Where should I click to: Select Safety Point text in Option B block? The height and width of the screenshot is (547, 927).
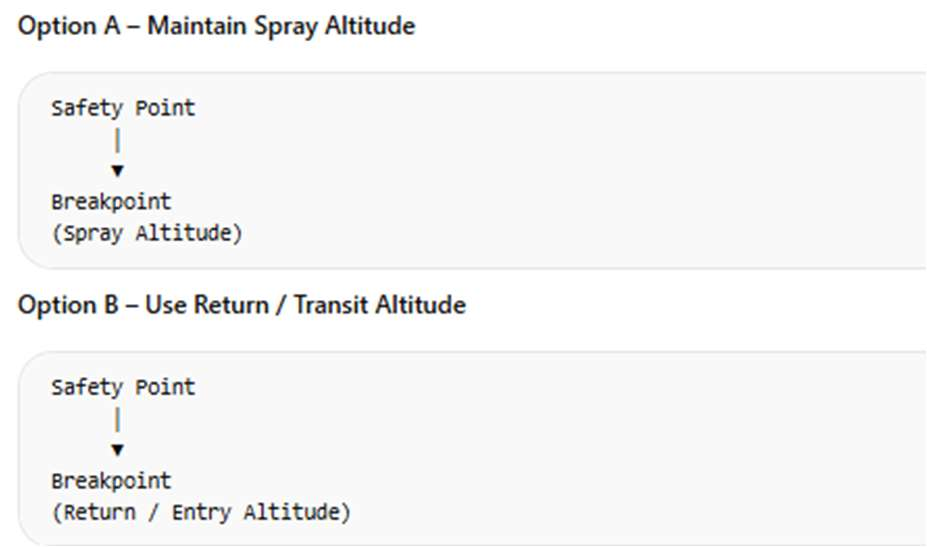click(123, 387)
